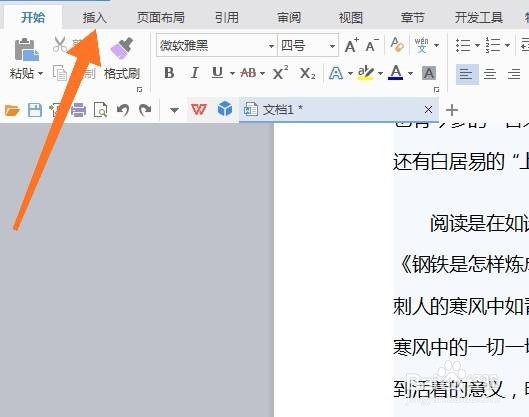Switch to the 引用 tab
This screenshot has width=529, height=417.
[227, 18]
